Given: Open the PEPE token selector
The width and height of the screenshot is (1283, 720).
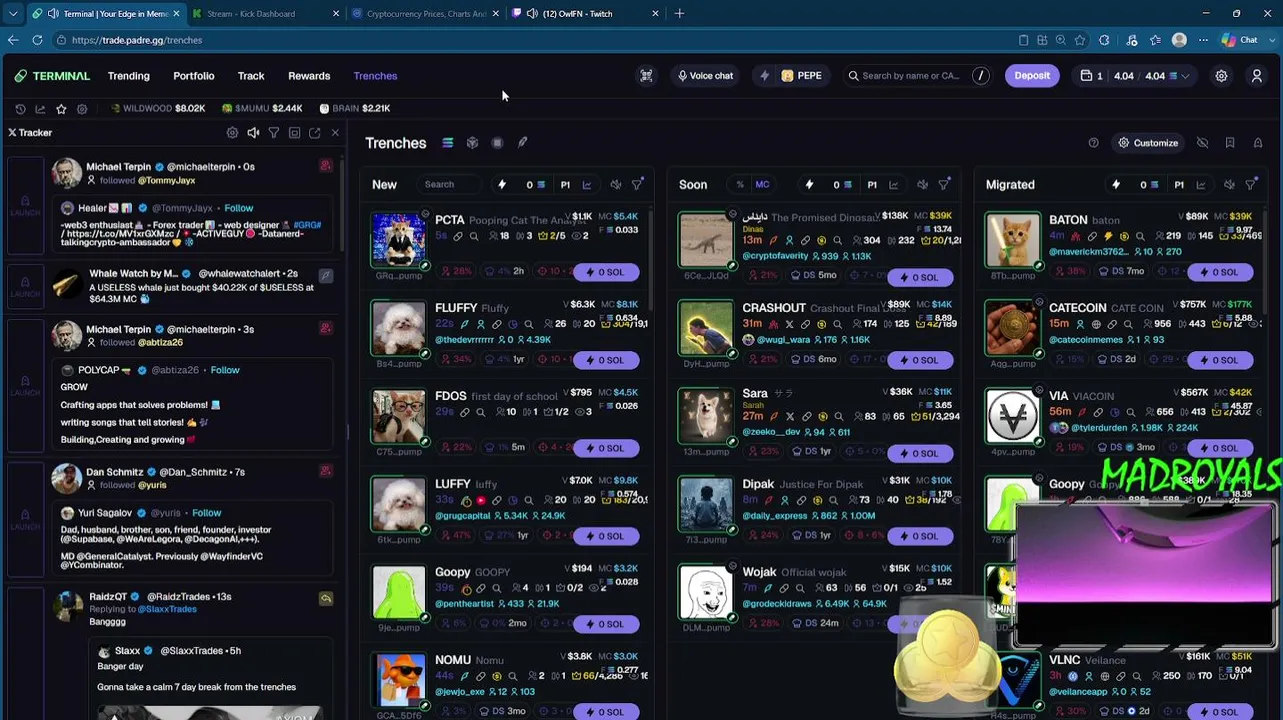Looking at the screenshot, I should (801, 76).
